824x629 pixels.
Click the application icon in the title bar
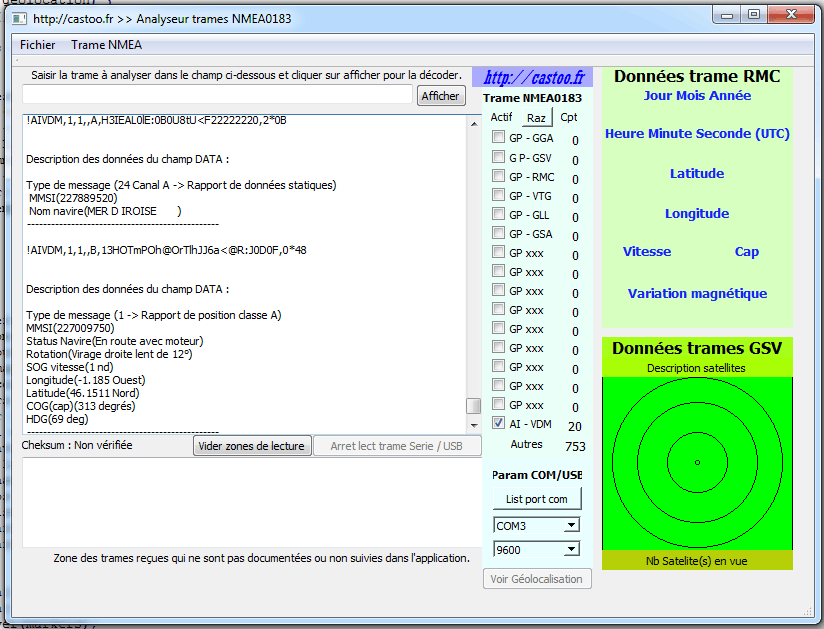[x=19, y=19]
